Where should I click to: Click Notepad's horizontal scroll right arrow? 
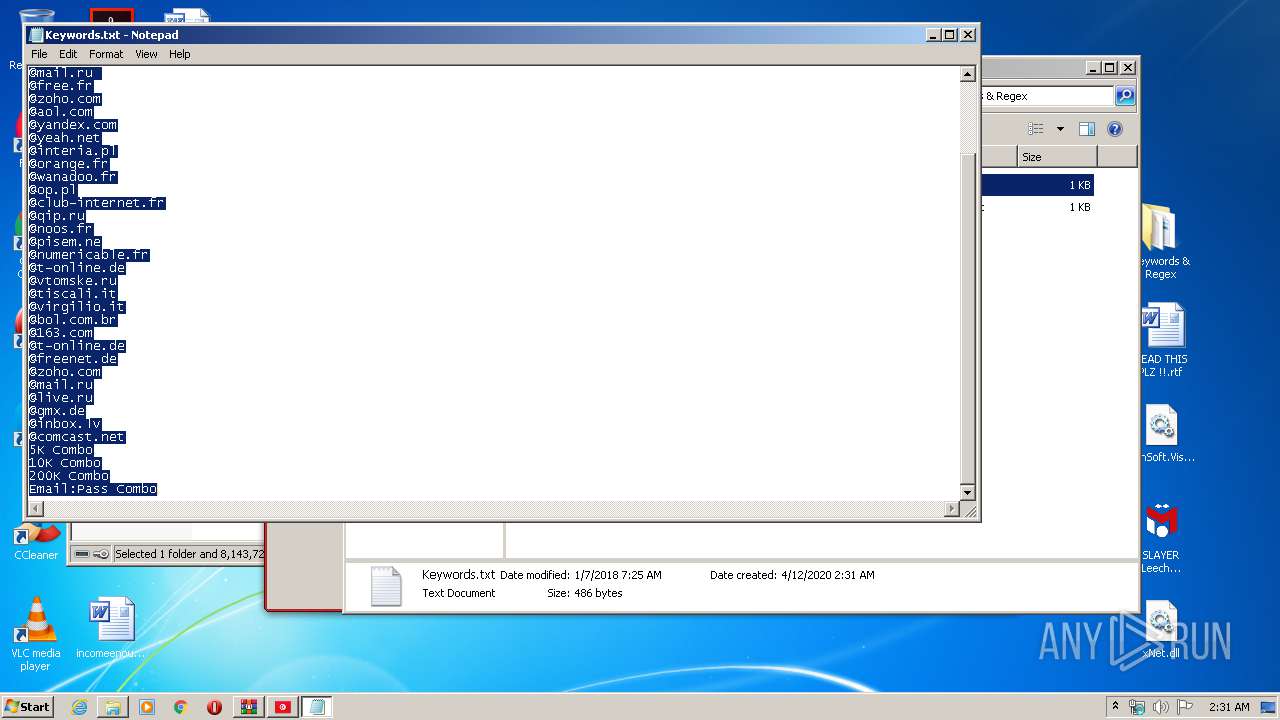[x=951, y=509]
